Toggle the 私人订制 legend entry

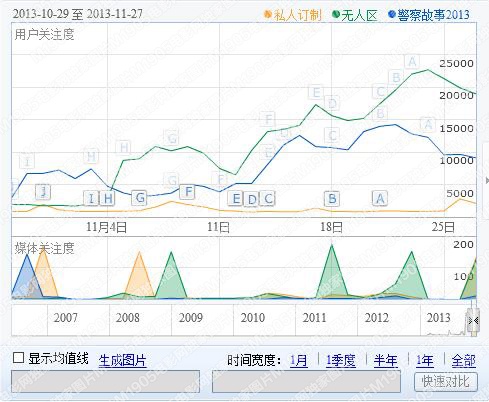[x=293, y=15]
